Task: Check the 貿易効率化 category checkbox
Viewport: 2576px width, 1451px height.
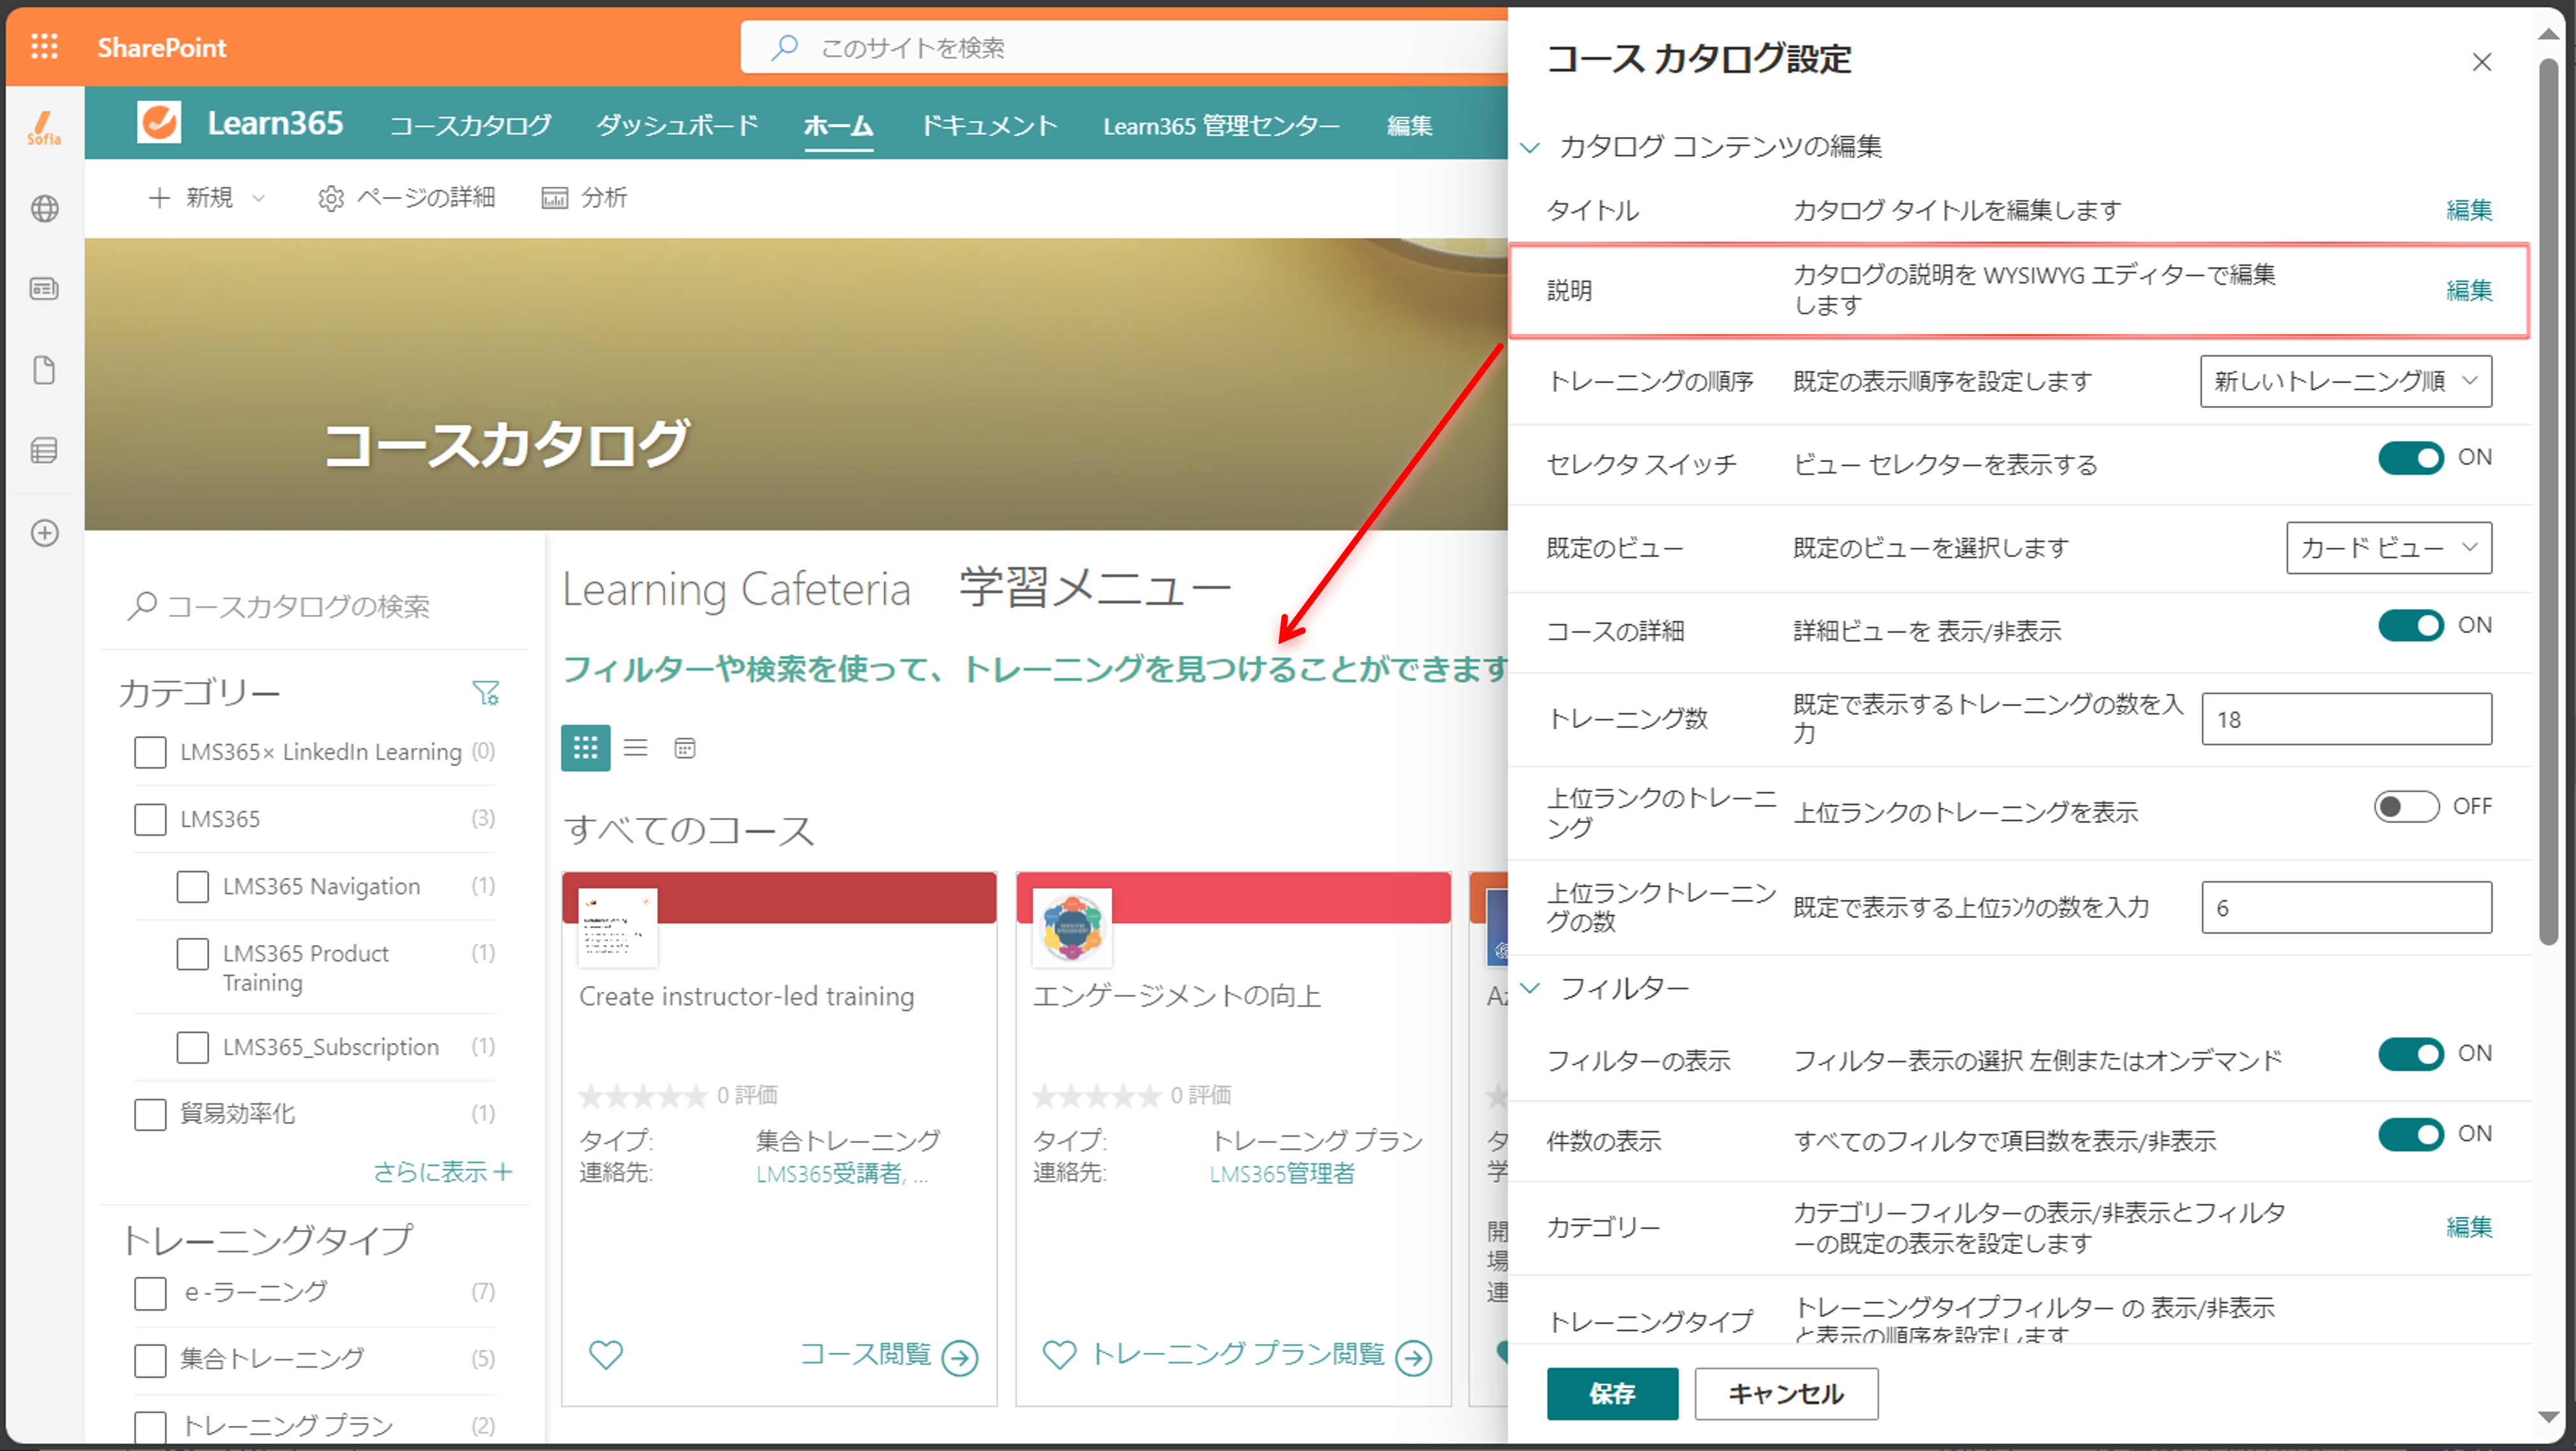Action: coord(150,1114)
